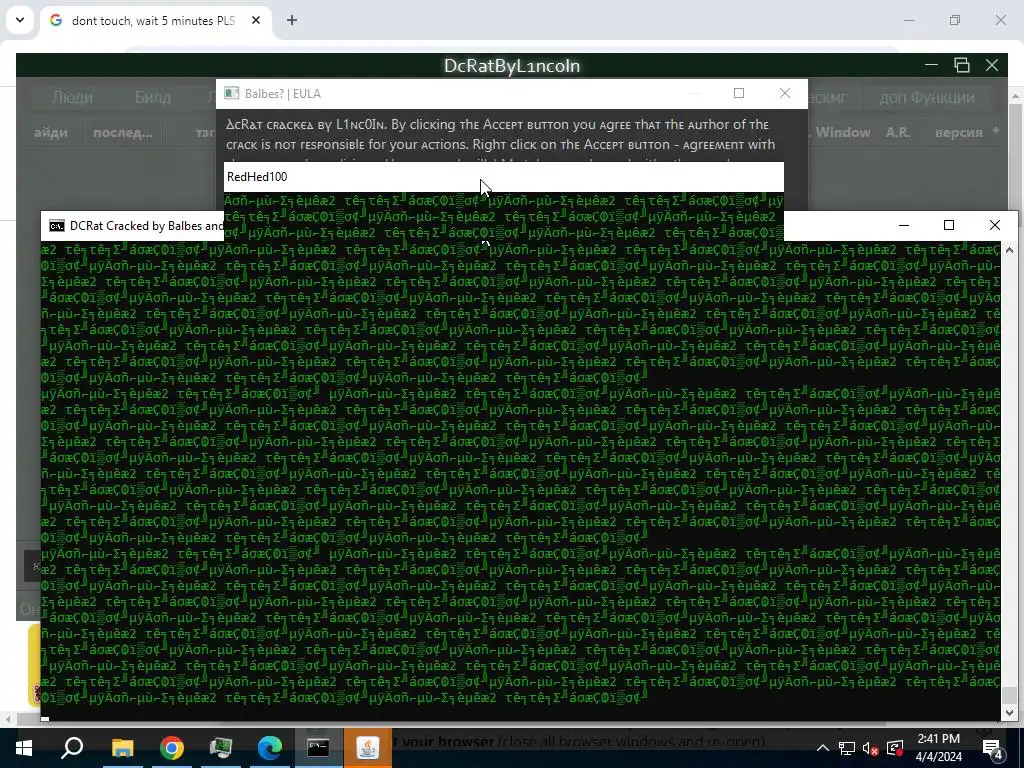The image size is (1024, 768).
Task: Click the console scrollbar up arrow
Action: click(1010, 250)
